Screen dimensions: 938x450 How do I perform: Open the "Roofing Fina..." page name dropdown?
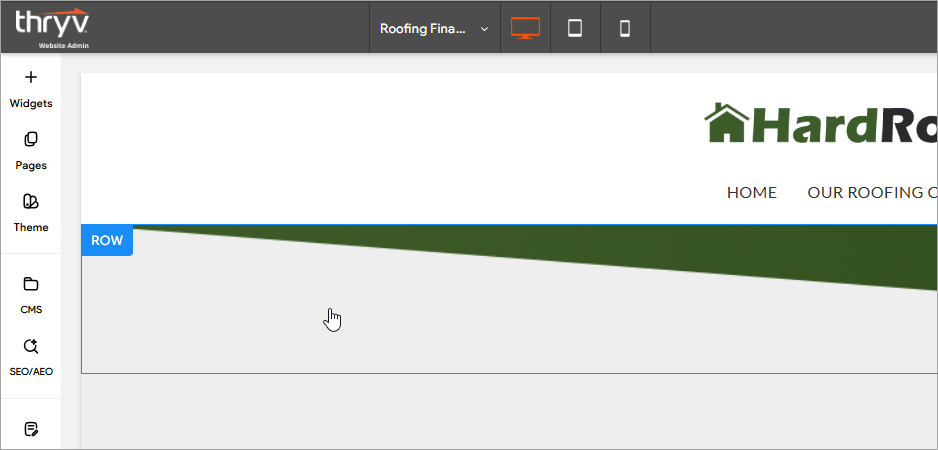point(423,29)
